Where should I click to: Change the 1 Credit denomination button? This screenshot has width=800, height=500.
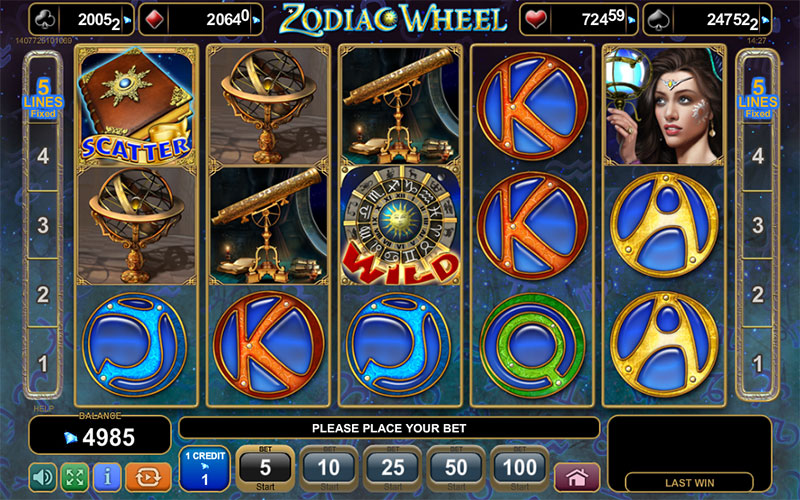pyautogui.click(x=205, y=468)
